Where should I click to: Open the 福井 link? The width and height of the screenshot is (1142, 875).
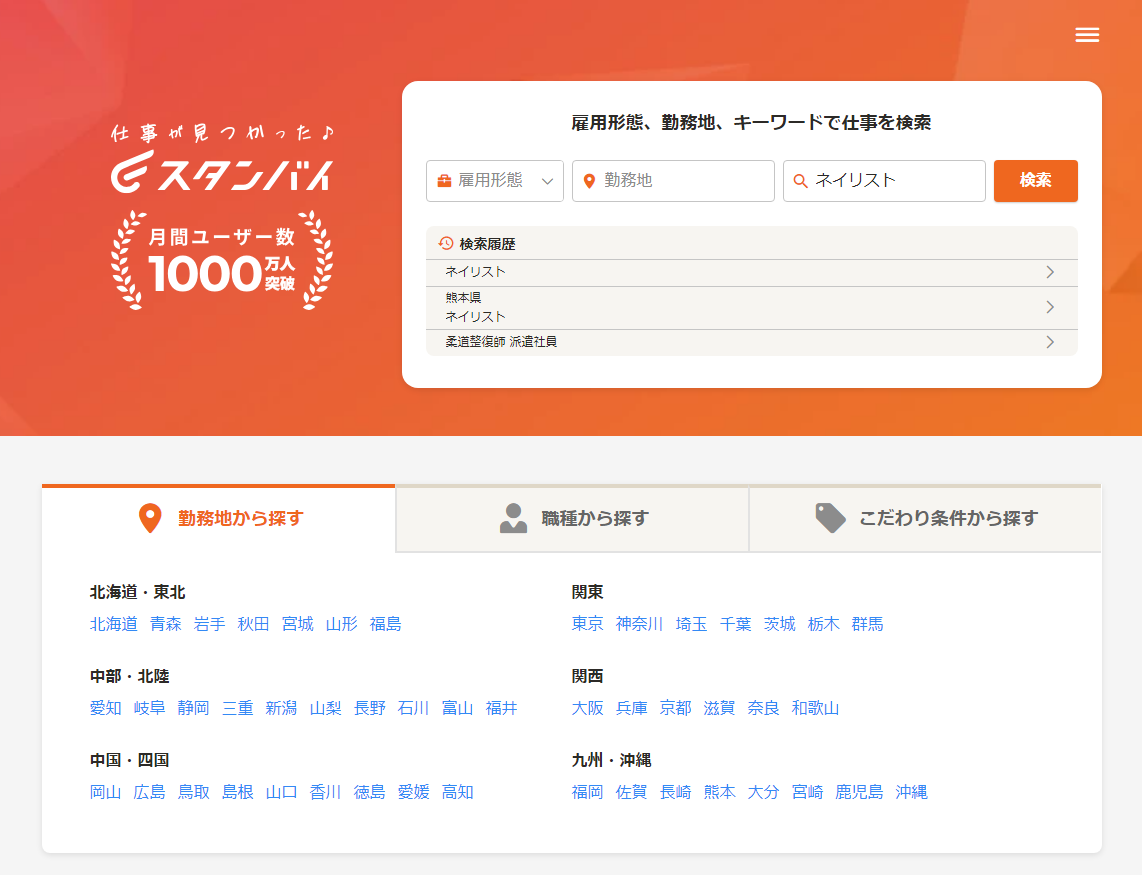501,708
